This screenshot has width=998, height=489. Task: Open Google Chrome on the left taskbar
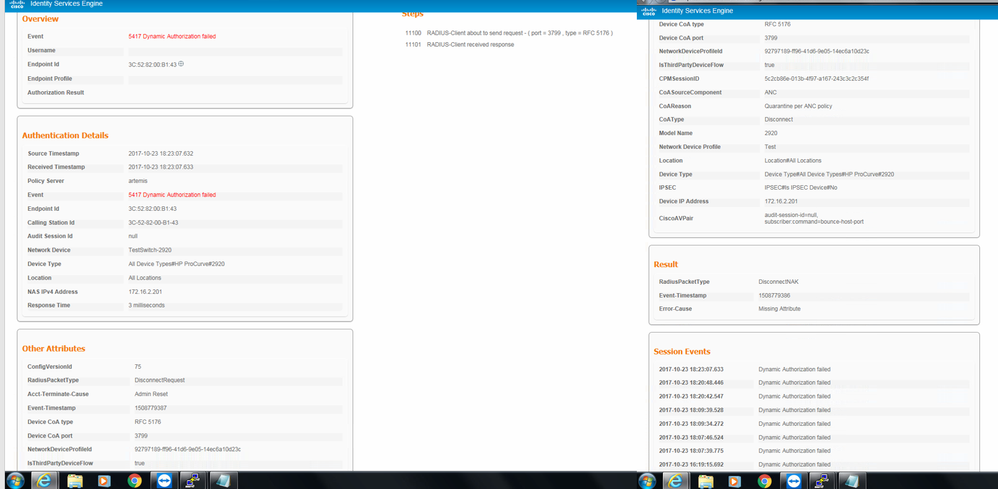pyautogui.click(x=134, y=481)
